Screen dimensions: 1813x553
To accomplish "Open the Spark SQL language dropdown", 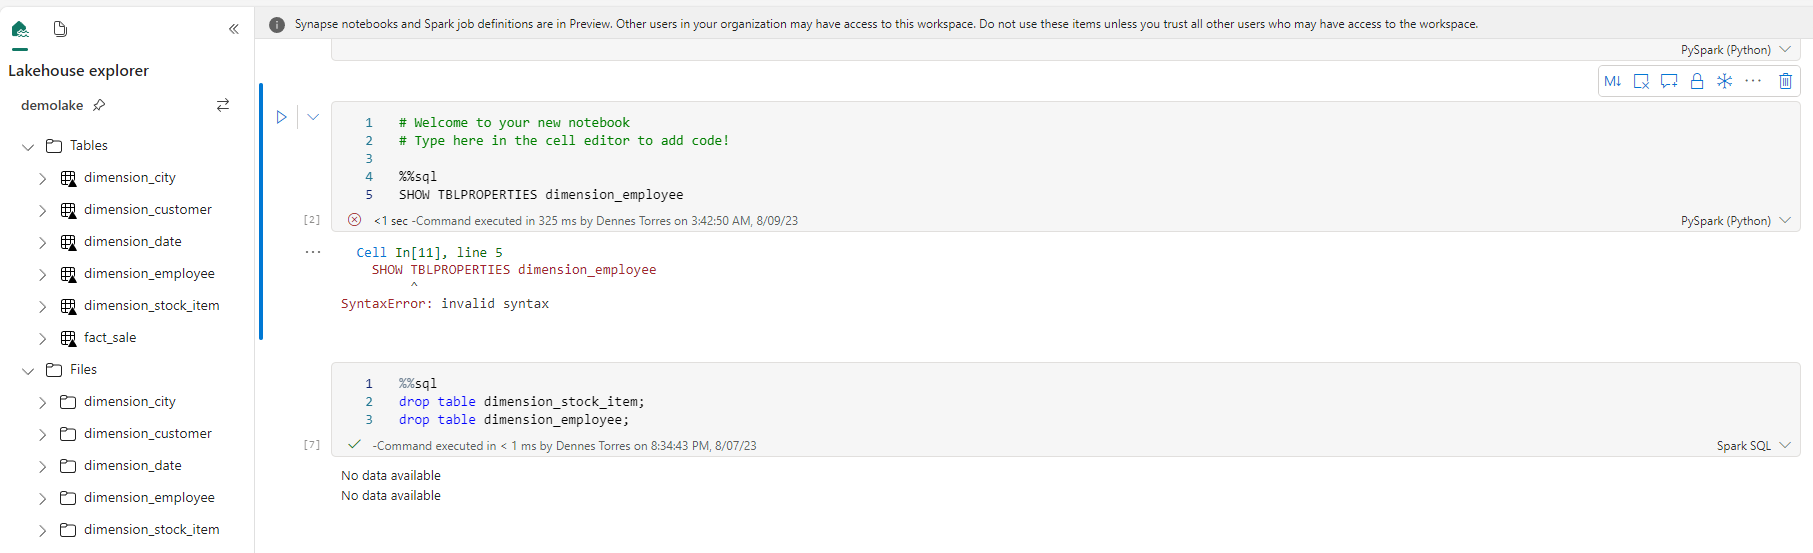I will click(1753, 446).
